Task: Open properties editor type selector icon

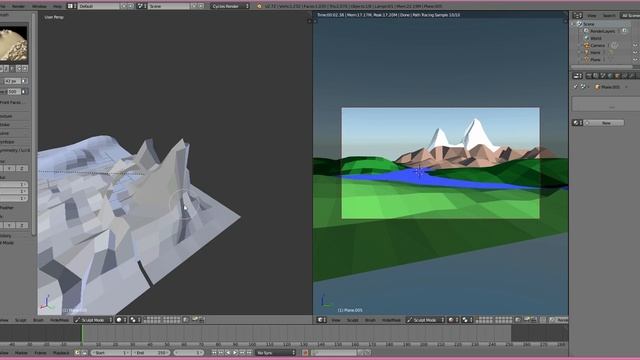Action: pos(578,76)
